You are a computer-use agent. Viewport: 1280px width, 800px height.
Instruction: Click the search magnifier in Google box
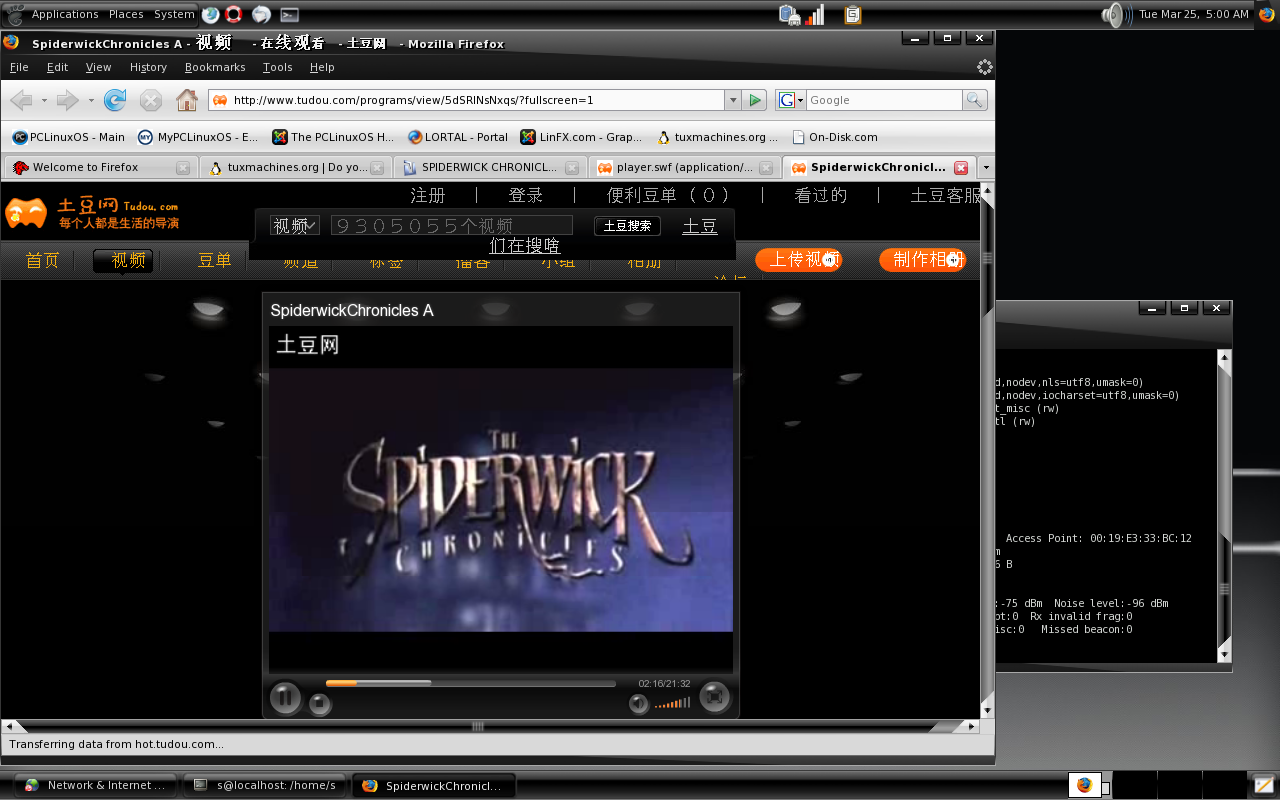pyautogui.click(x=975, y=100)
